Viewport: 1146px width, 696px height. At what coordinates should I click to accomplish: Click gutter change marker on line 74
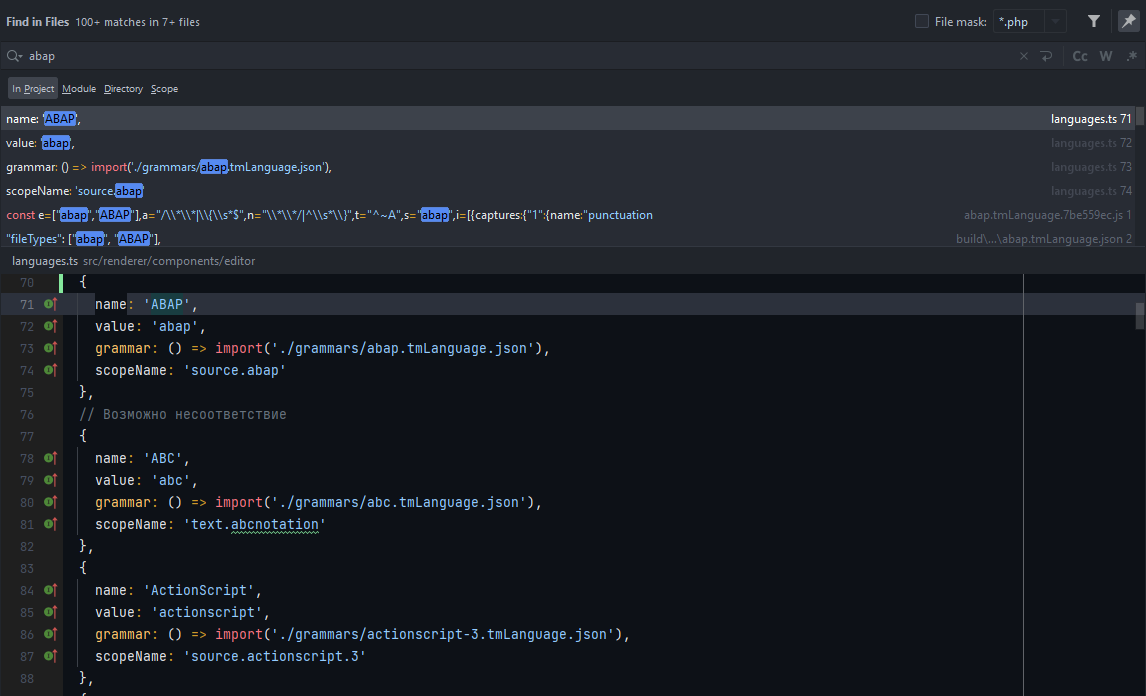click(x=50, y=370)
